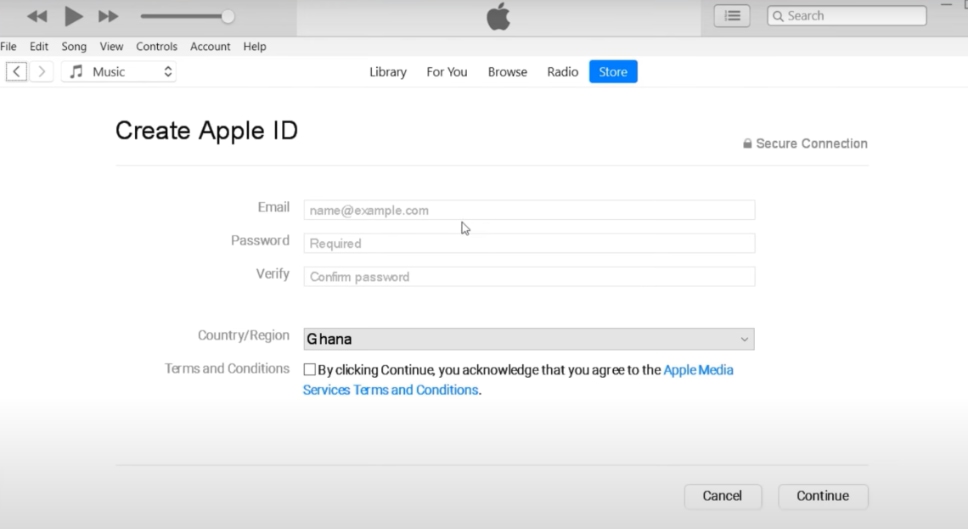This screenshot has width=968, height=529.
Task: Open the Song menu
Action: [x=74, y=46]
